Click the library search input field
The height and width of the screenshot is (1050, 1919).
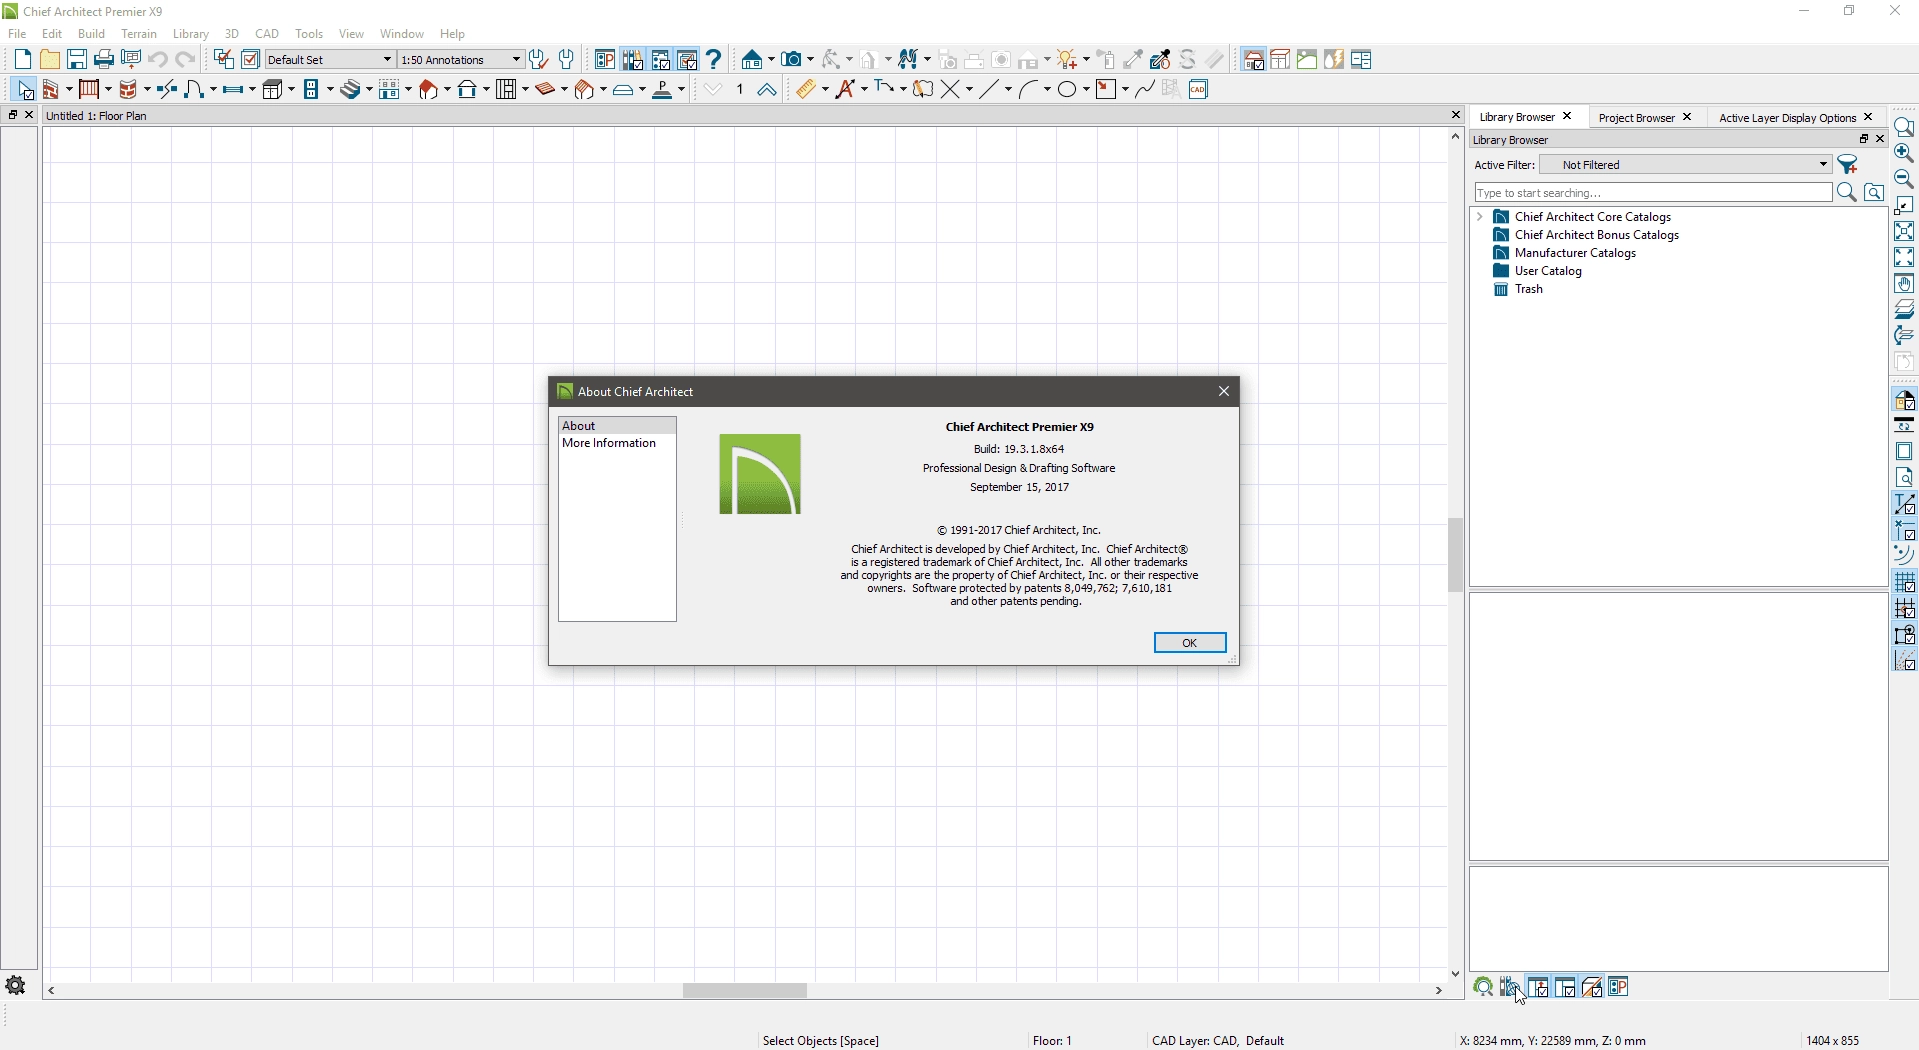coord(1653,193)
